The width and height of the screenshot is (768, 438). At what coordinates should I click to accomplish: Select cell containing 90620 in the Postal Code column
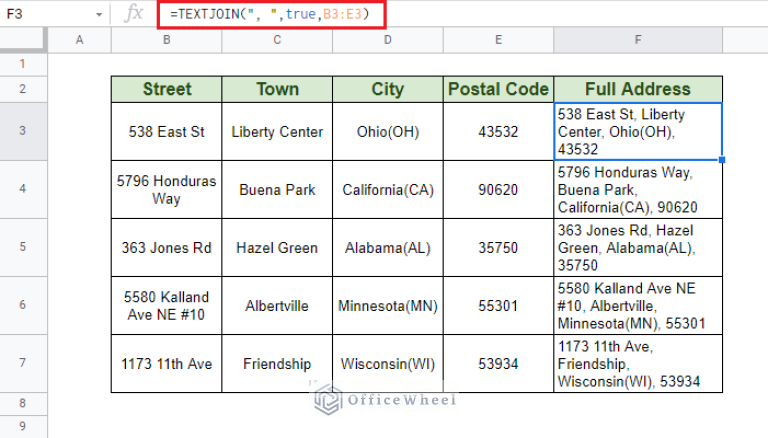498,189
